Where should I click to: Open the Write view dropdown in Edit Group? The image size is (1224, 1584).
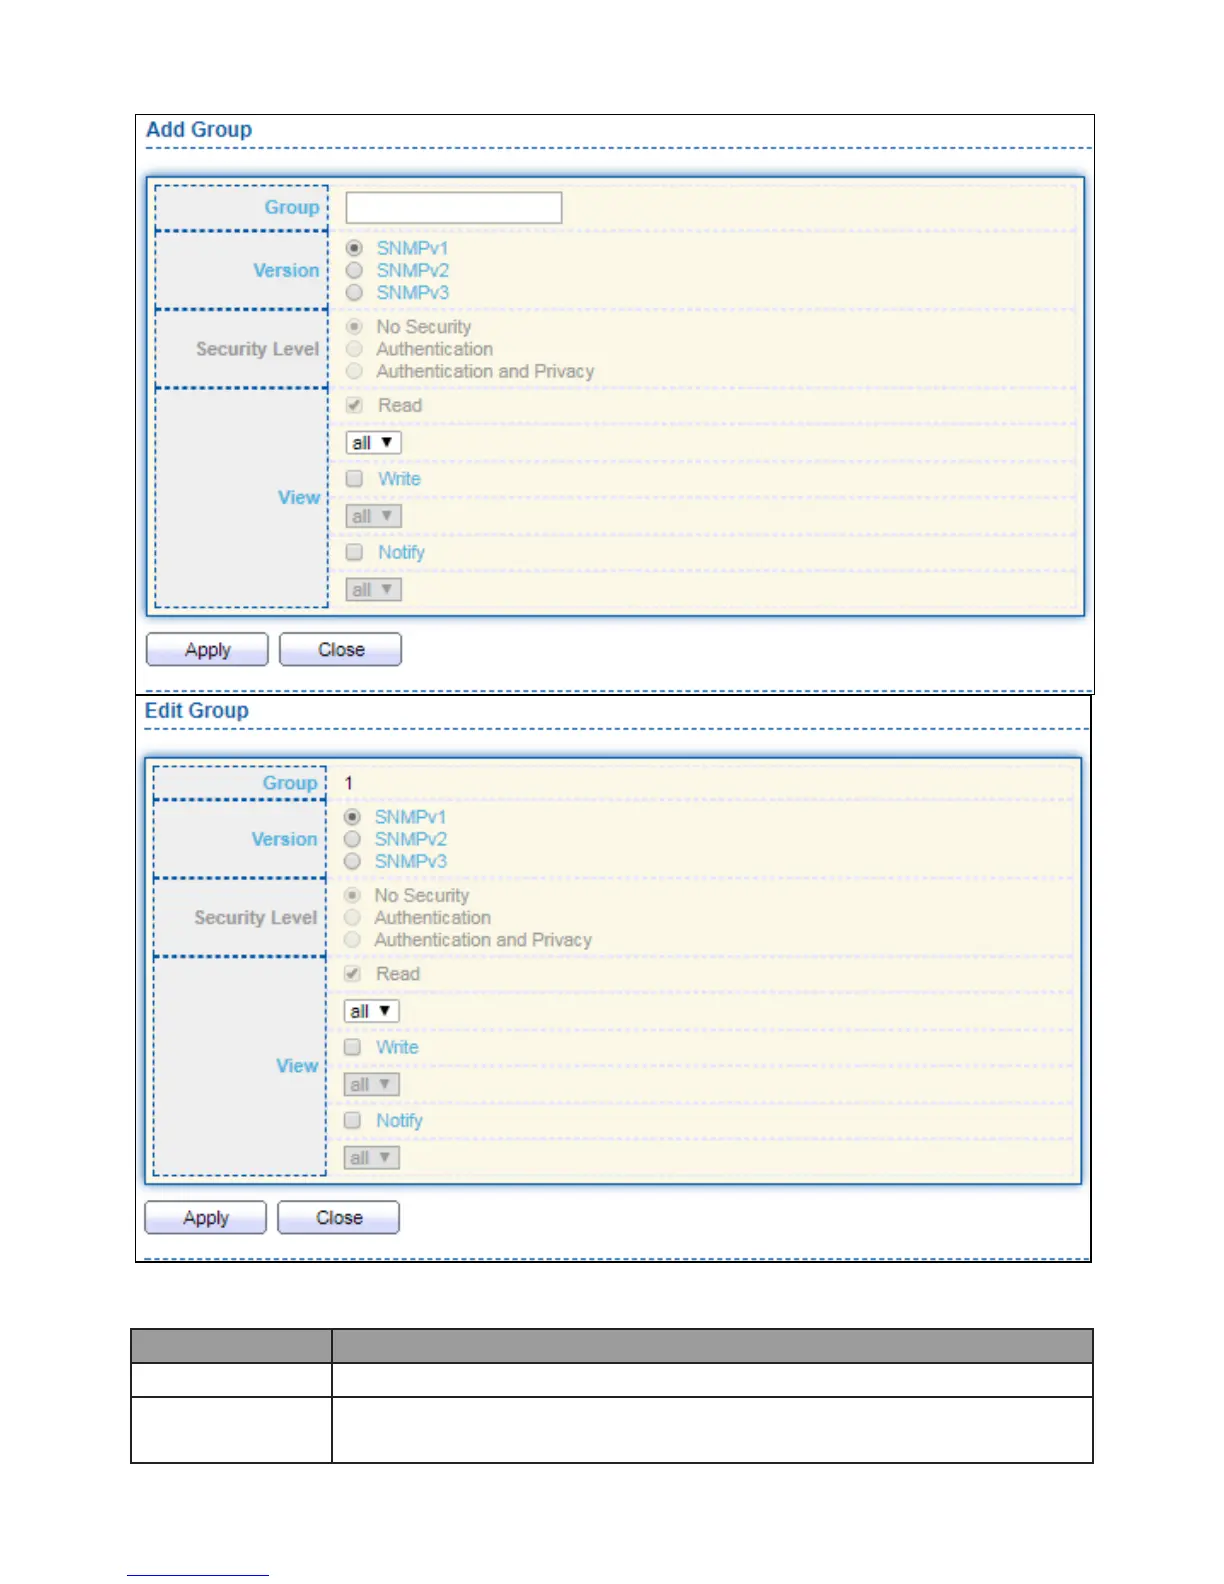coord(372,1084)
